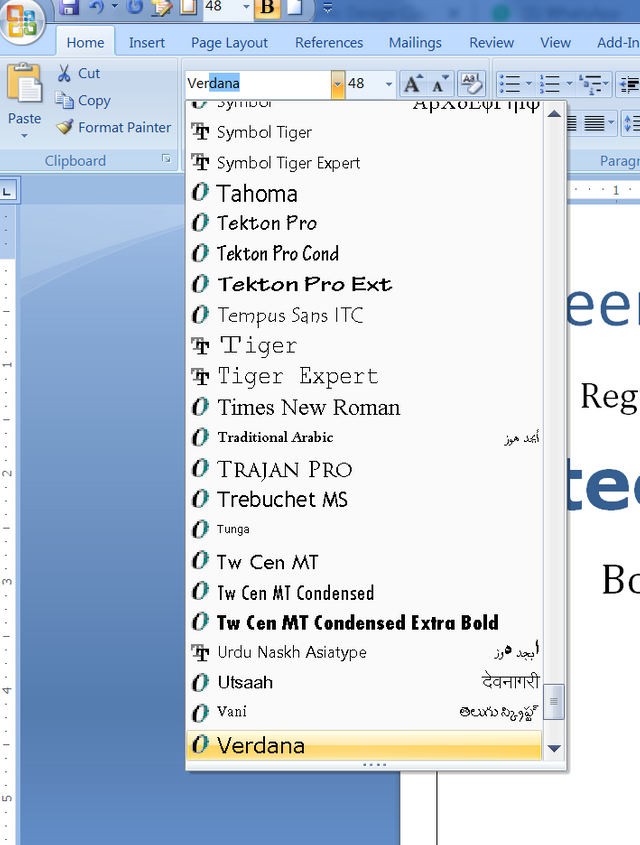The image size is (640, 845).
Task: Expand the Paste options arrow
Action: (x=24, y=135)
